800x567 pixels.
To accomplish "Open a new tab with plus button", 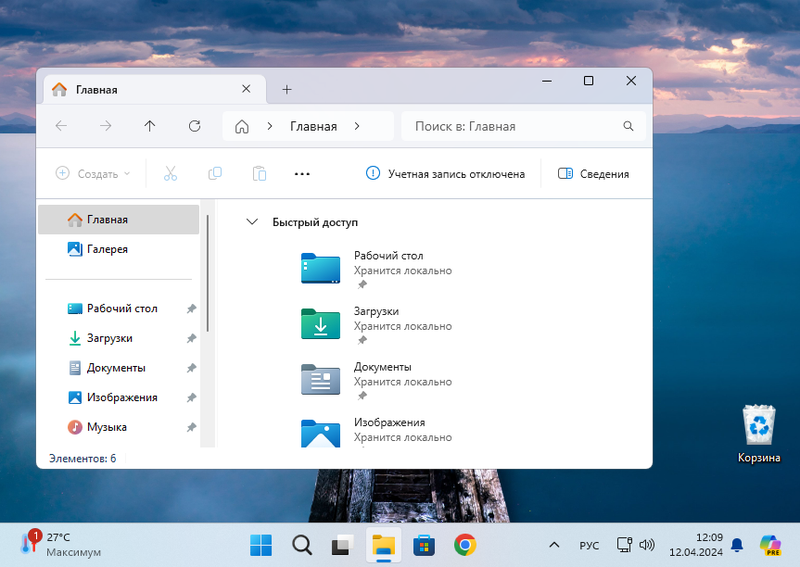I will (287, 90).
